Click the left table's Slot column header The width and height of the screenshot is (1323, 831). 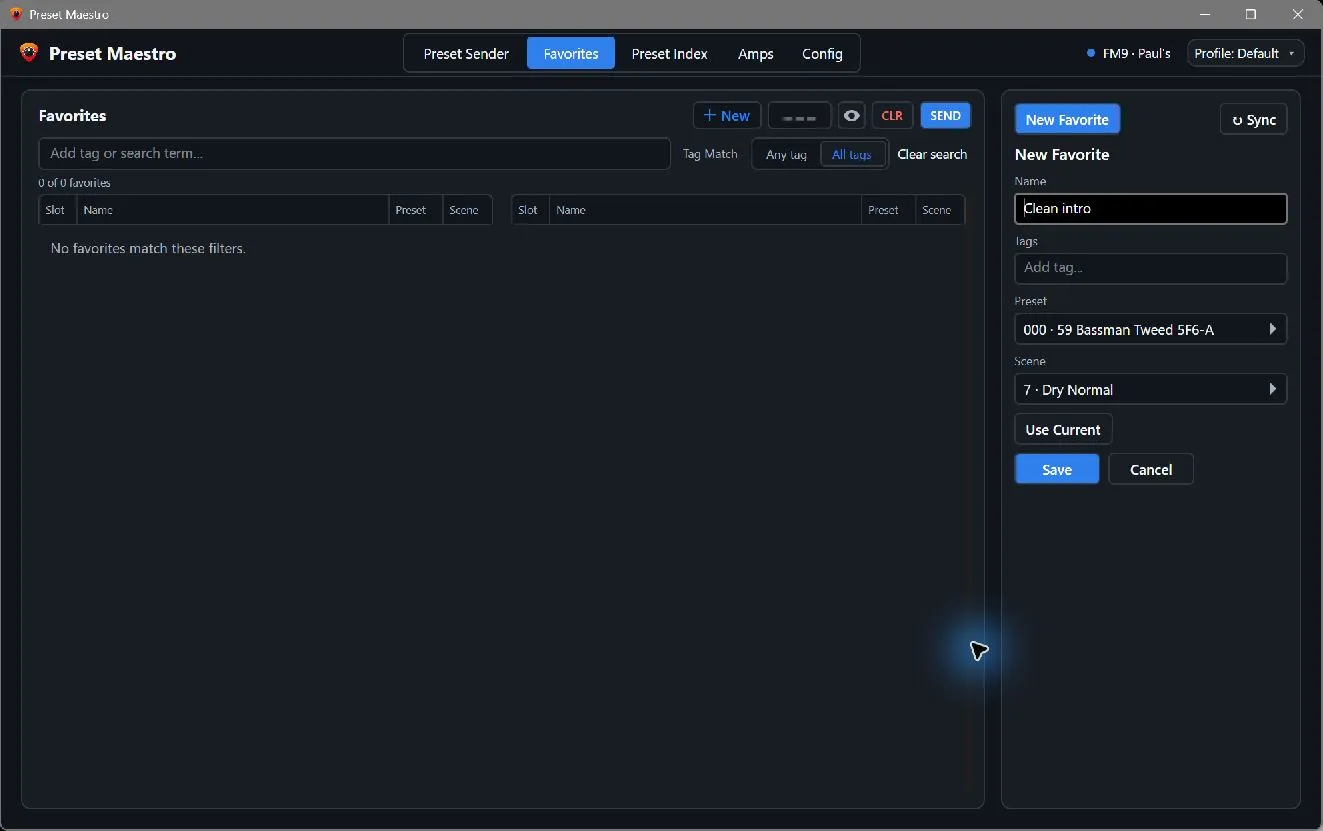coord(57,210)
